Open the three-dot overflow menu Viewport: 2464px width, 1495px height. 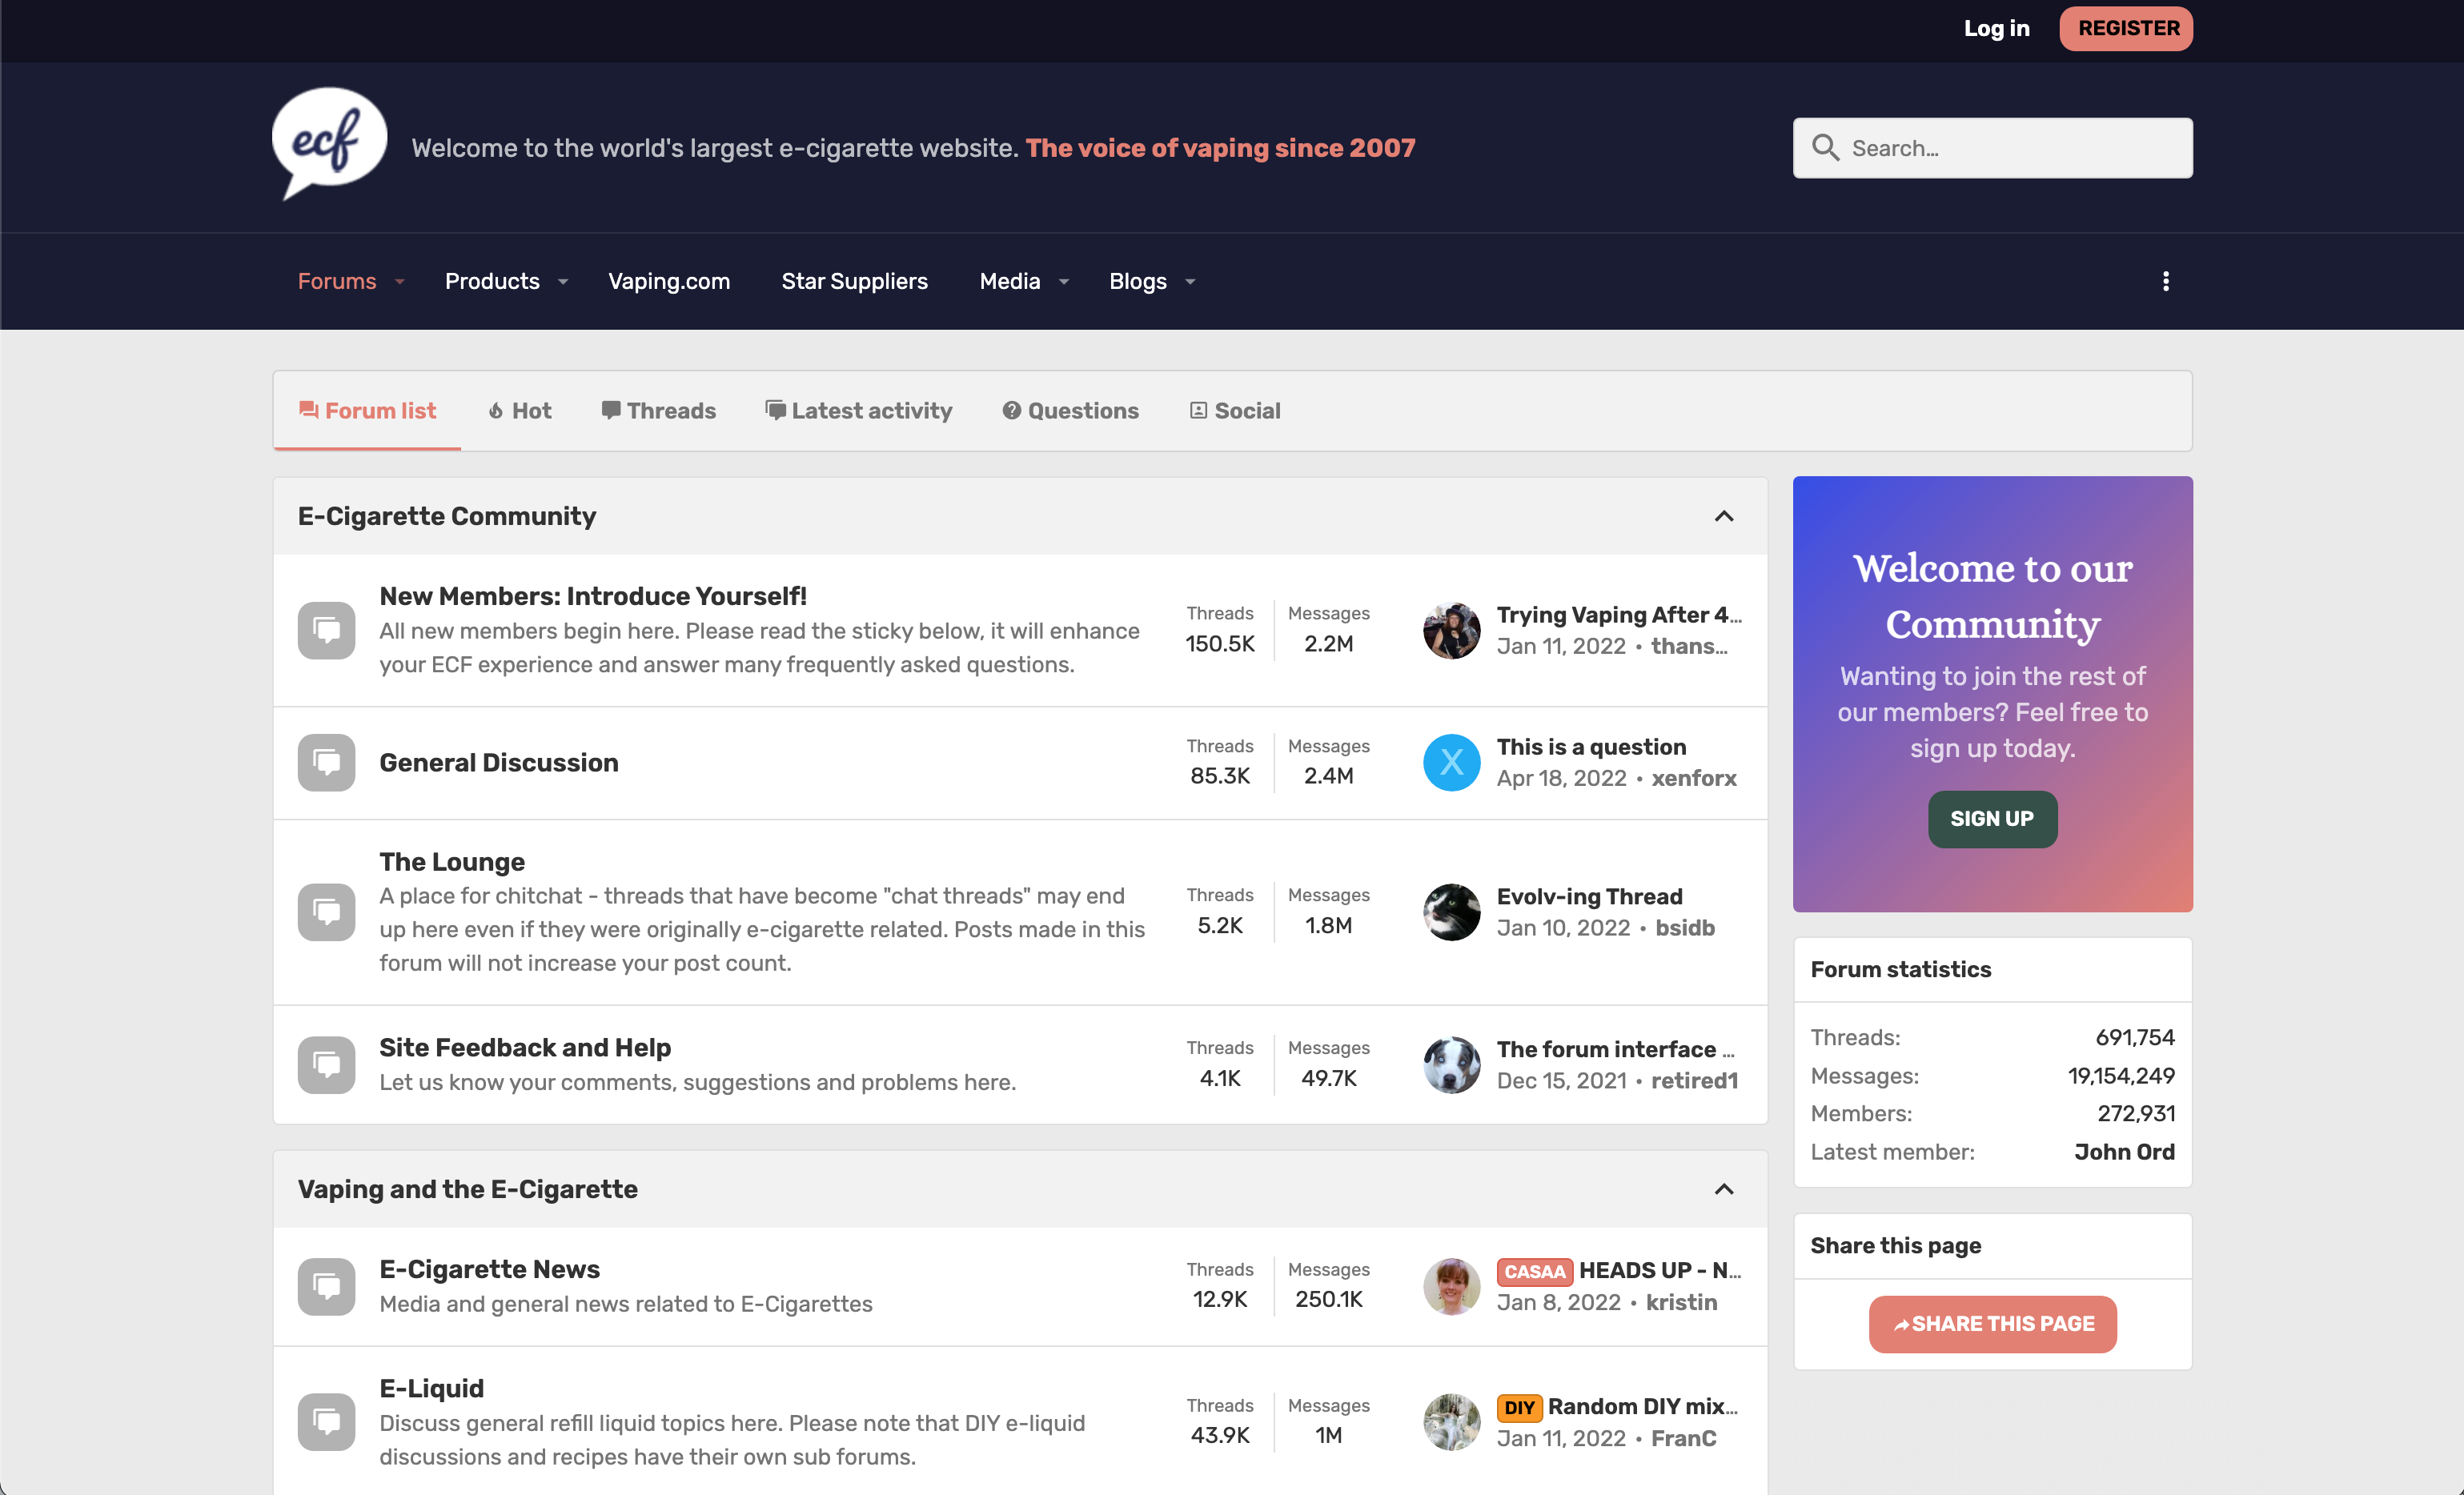click(2165, 282)
